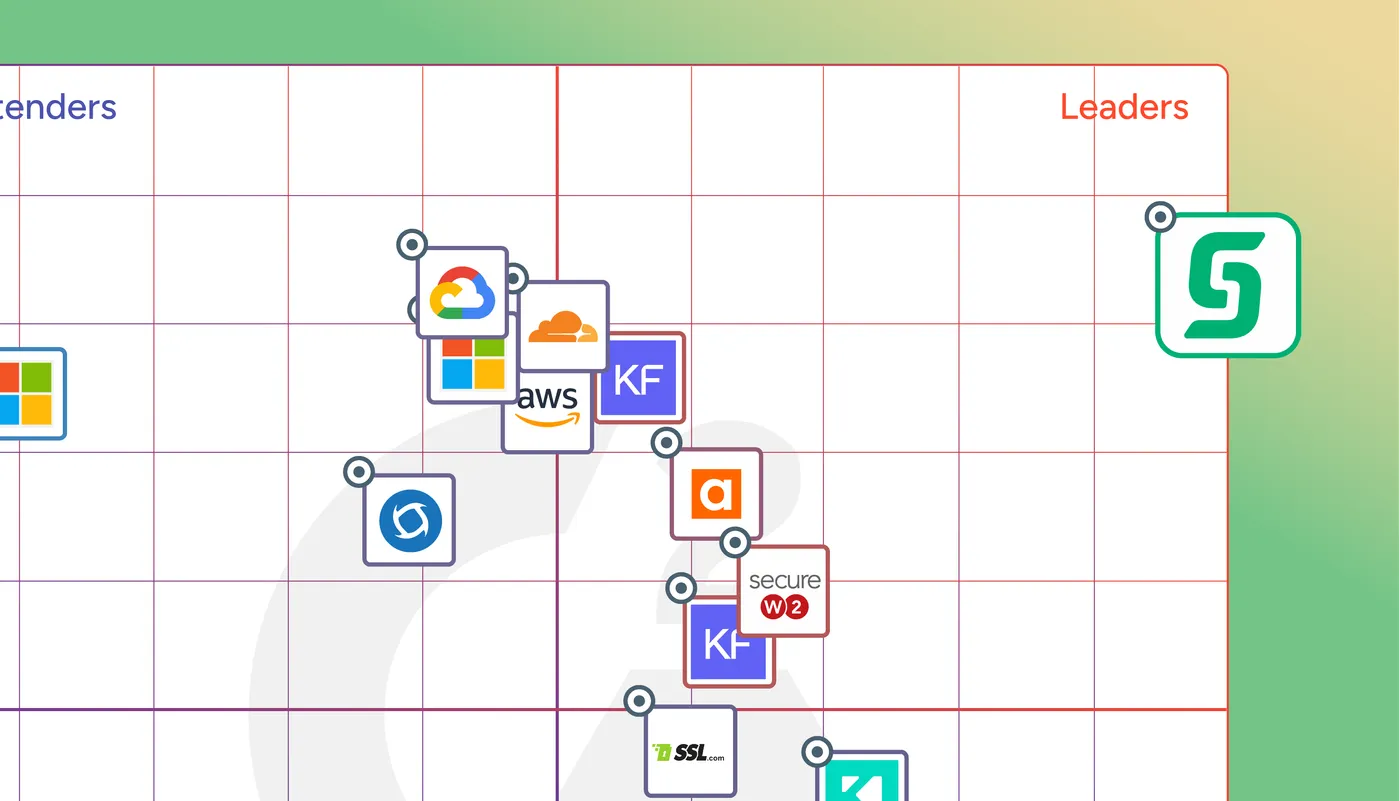1400x801 pixels.
Task: Click the Contenders quadrant label
Action: click(x=58, y=107)
